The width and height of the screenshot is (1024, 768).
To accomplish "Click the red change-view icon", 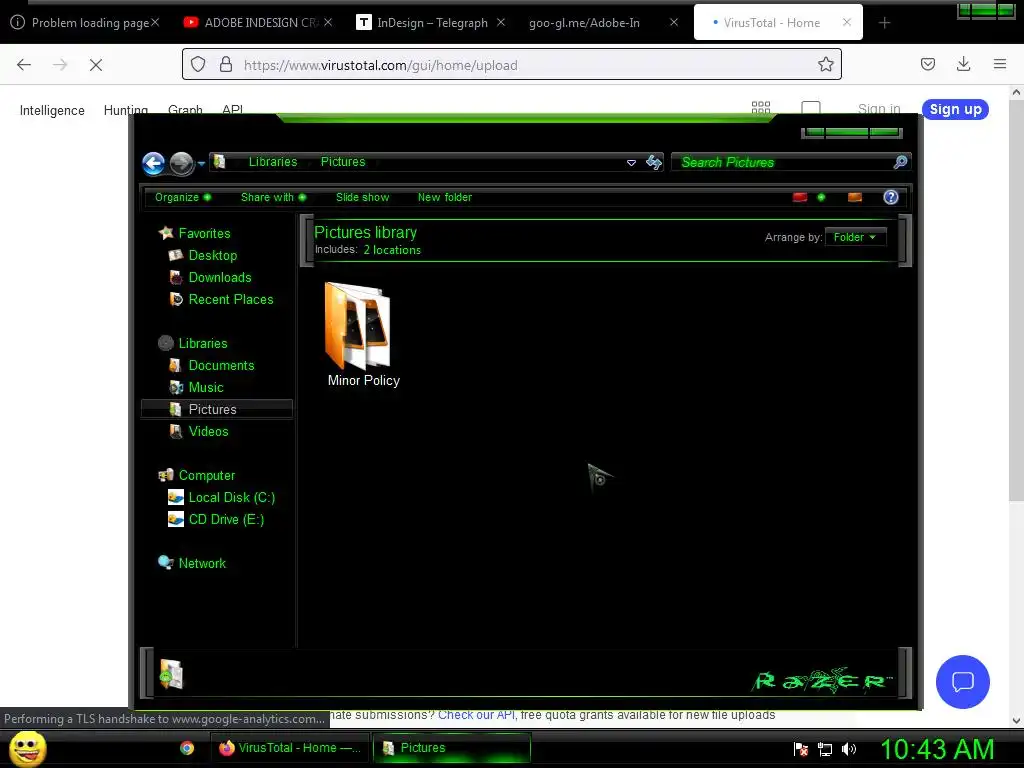I will point(800,197).
